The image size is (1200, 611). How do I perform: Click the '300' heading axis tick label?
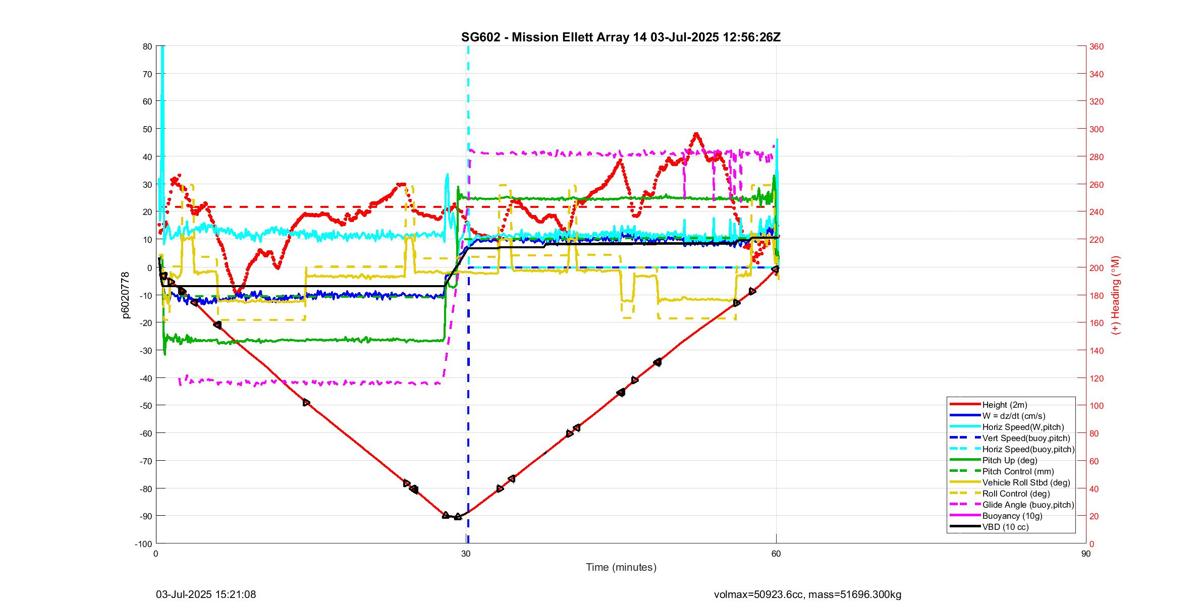[1097, 129]
